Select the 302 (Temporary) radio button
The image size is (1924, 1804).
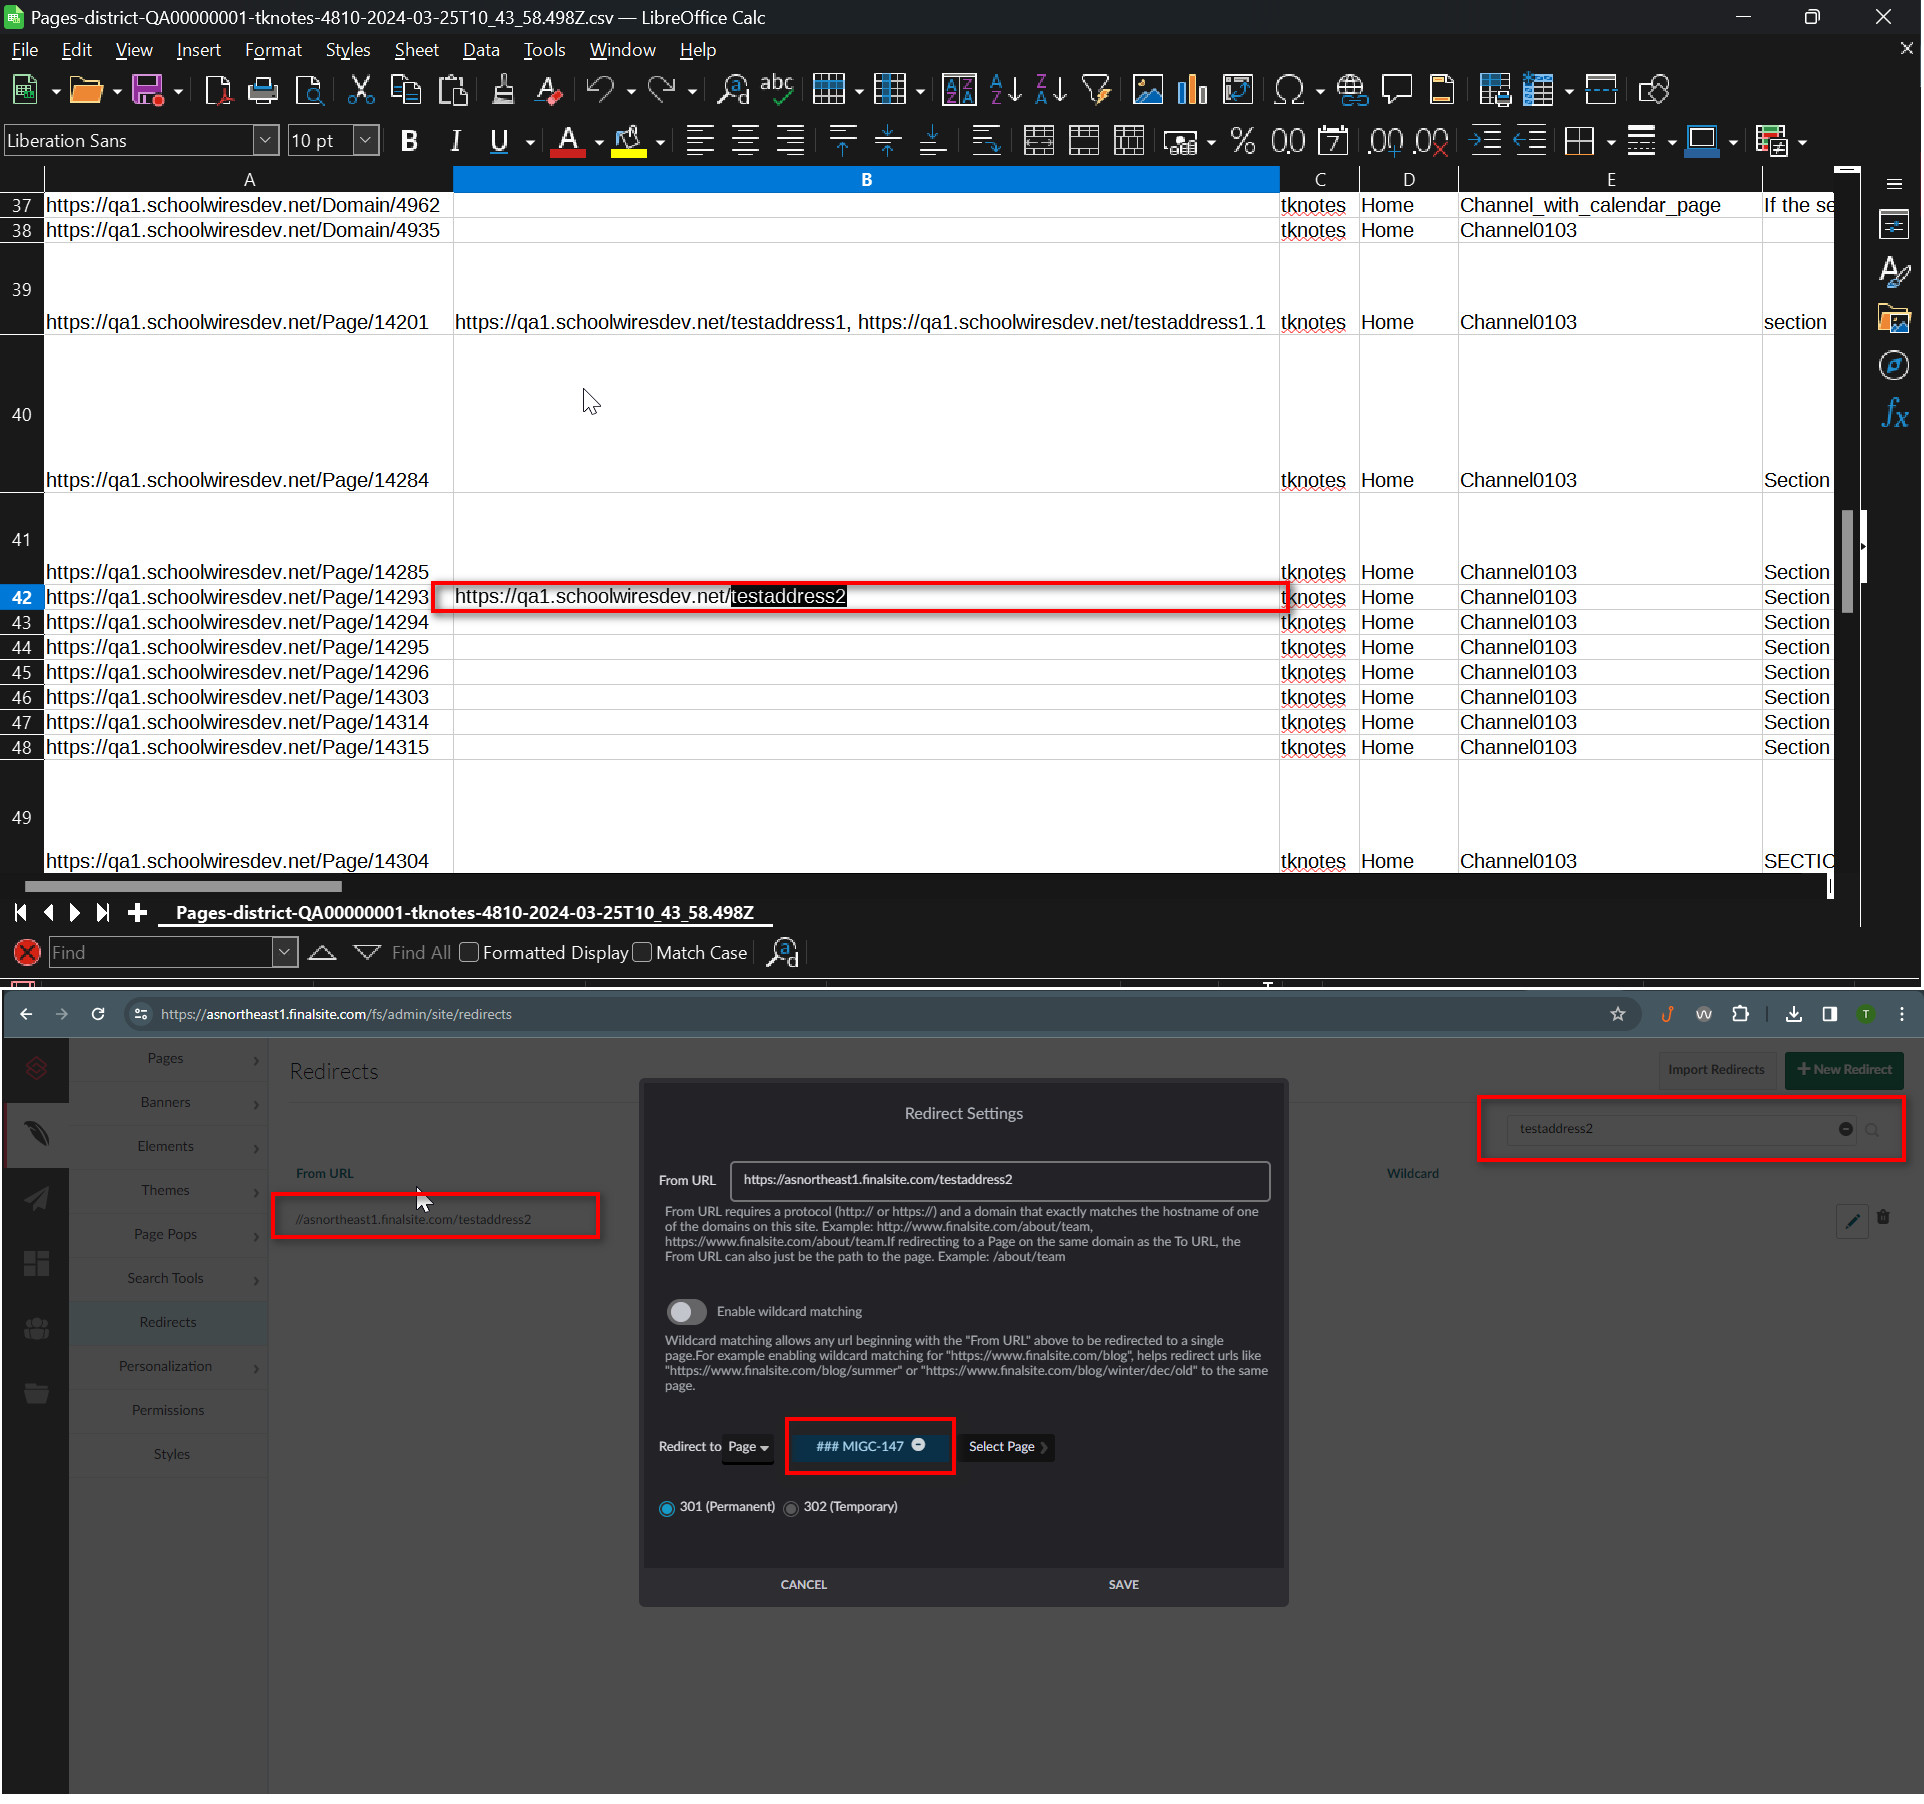click(x=791, y=1508)
